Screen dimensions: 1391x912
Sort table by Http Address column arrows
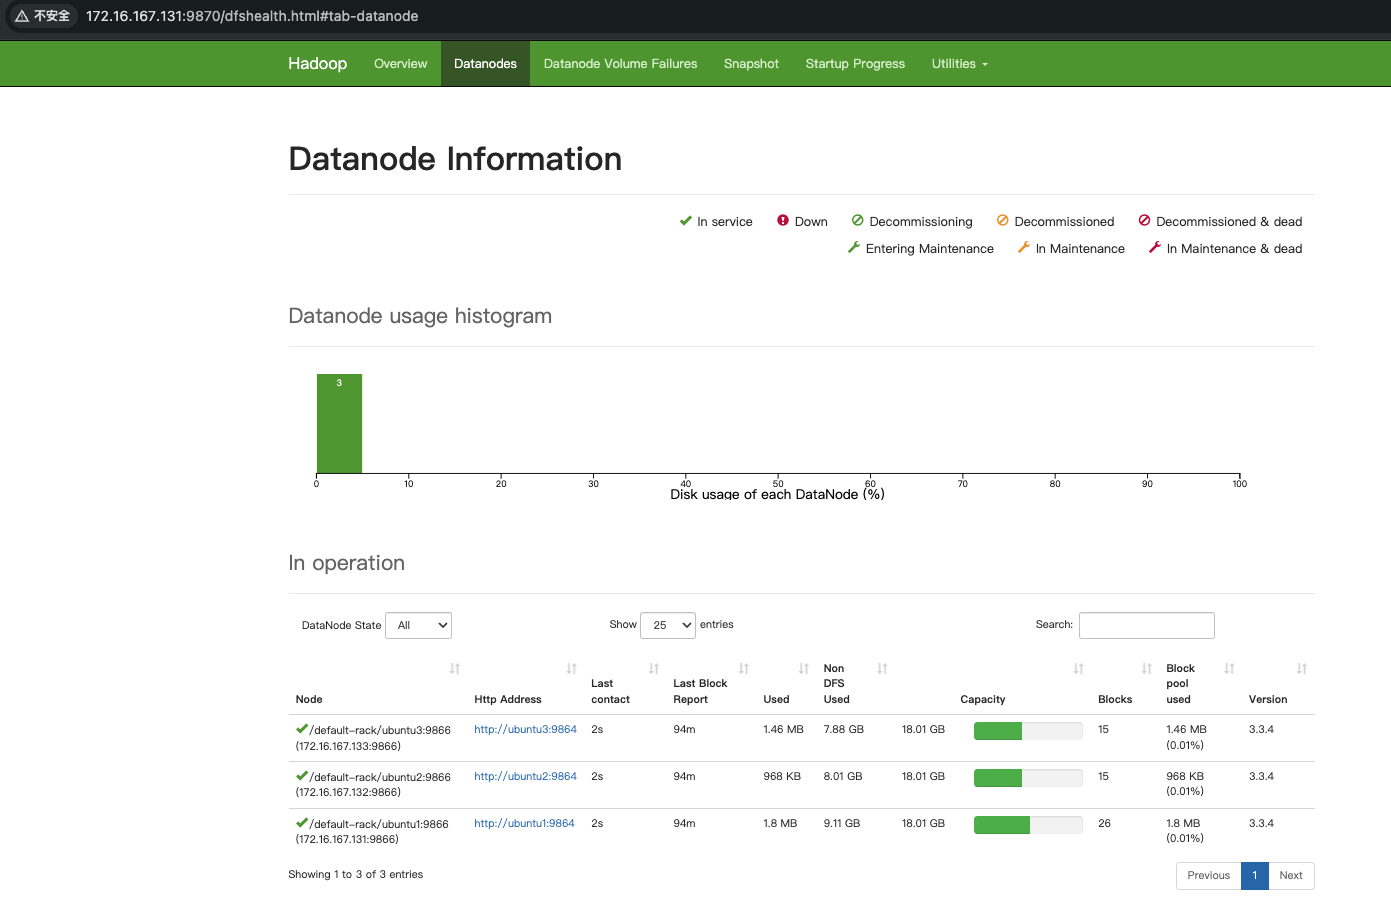click(x=572, y=668)
